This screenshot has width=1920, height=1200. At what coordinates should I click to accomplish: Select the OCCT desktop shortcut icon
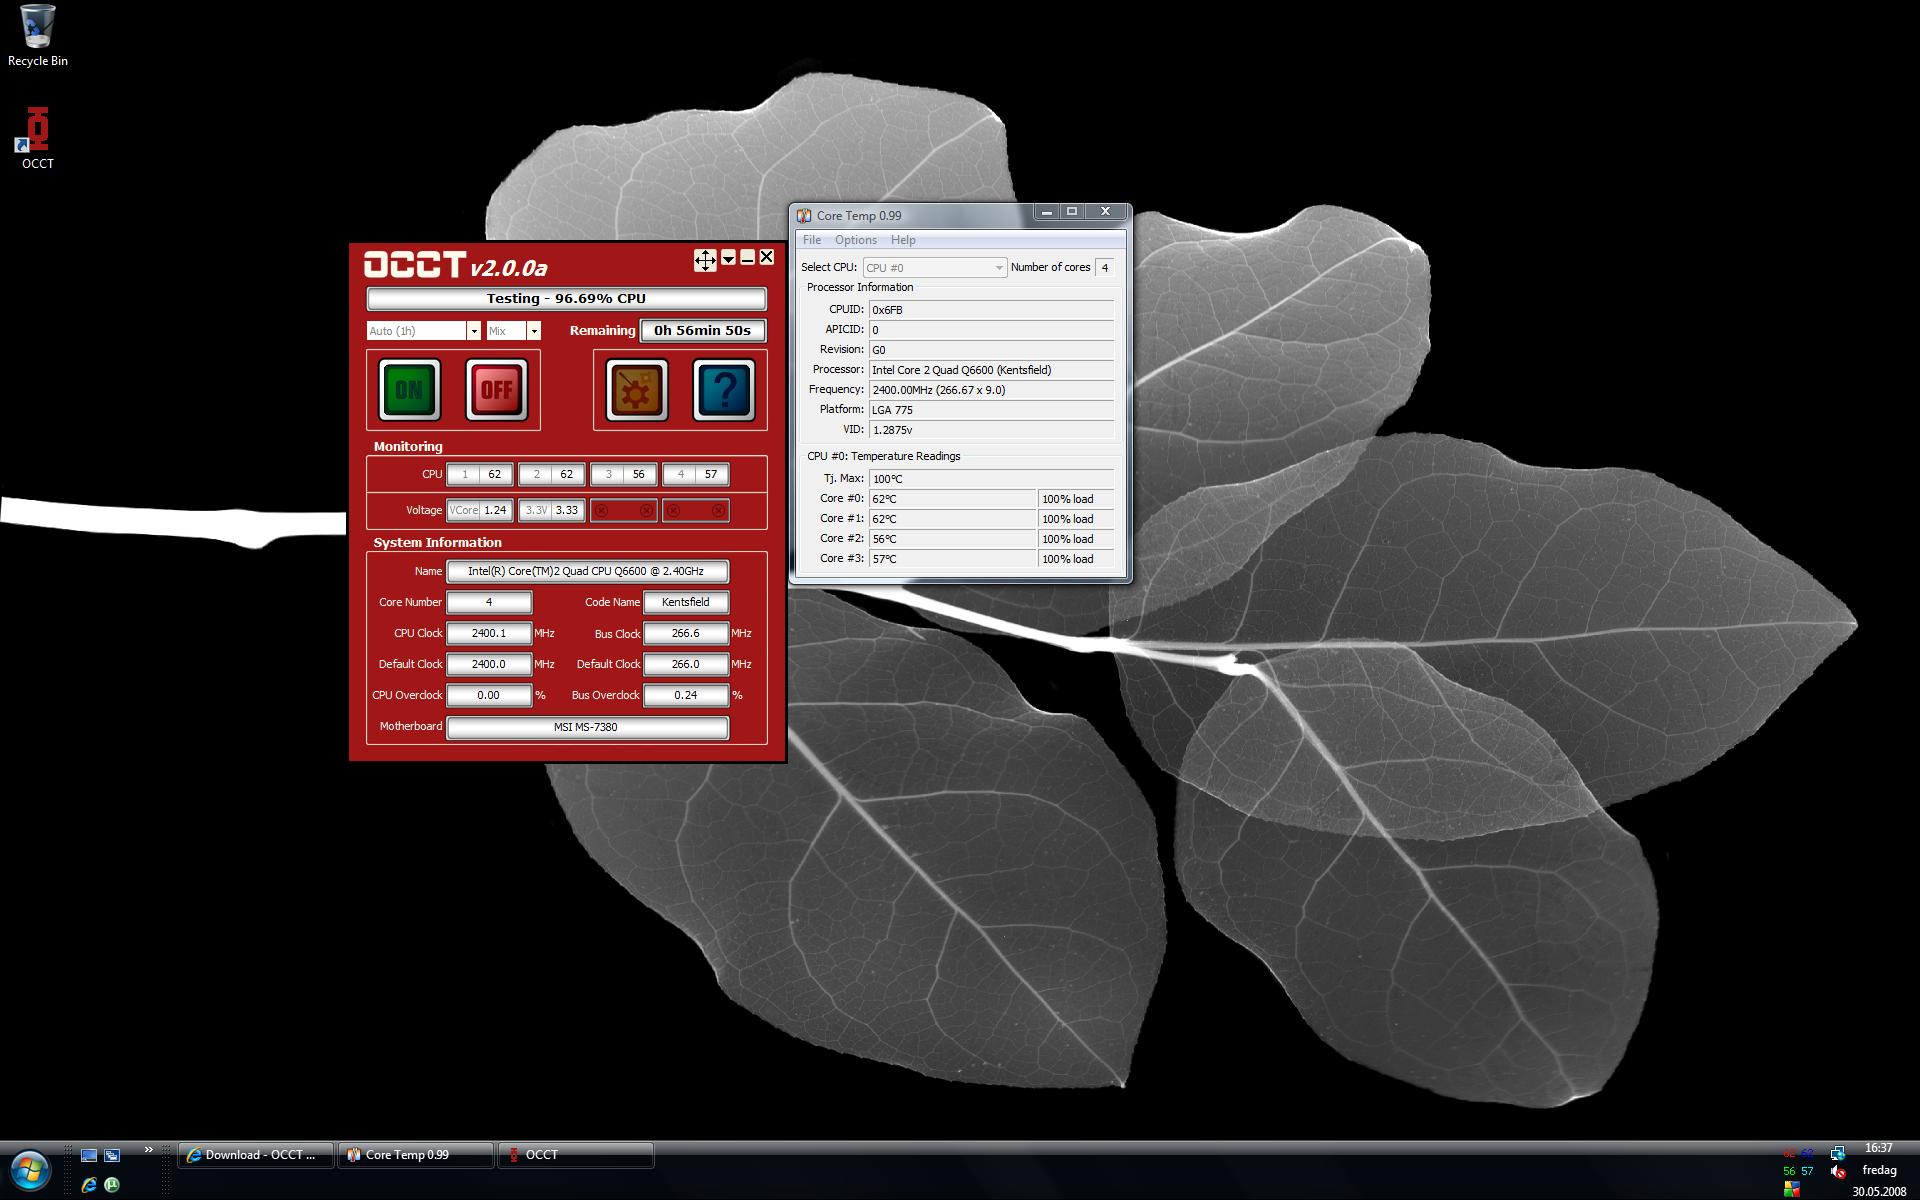(x=38, y=138)
